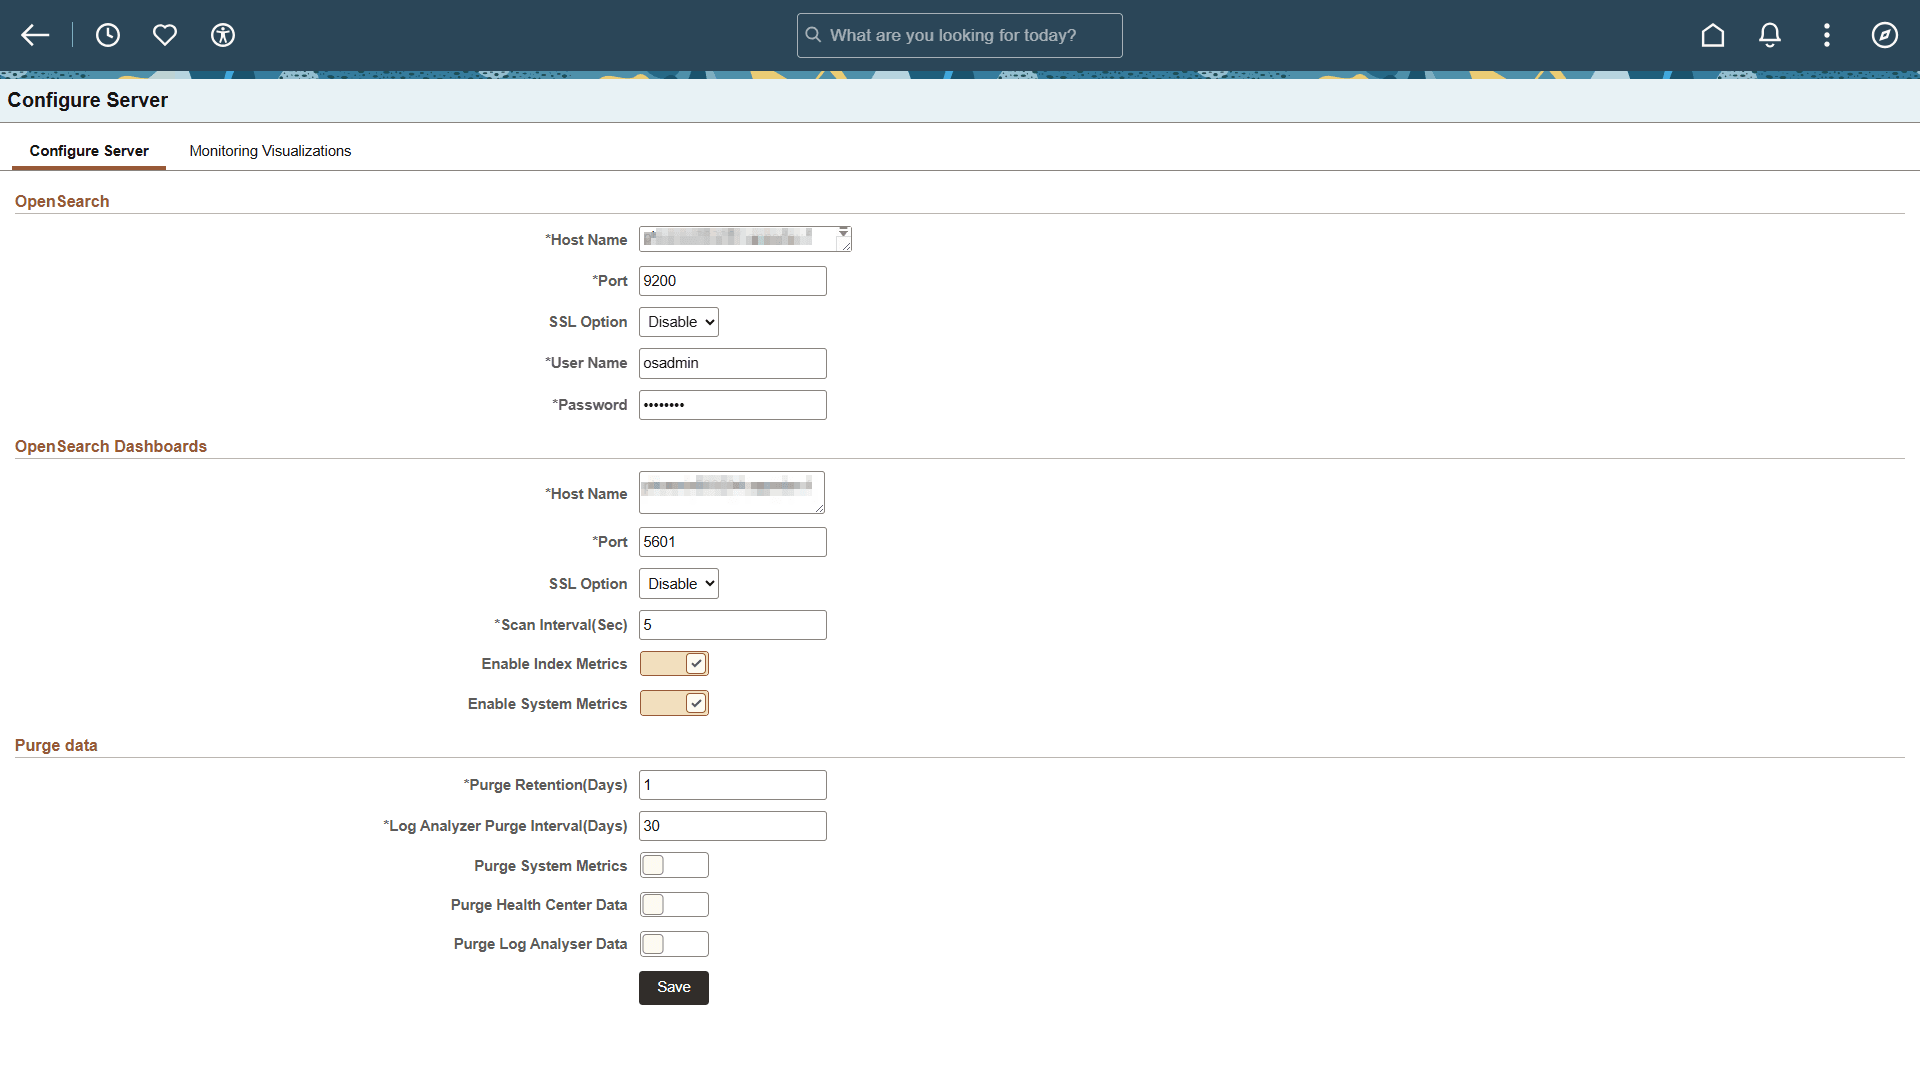Screen dimensions: 1920x1080
Task: Click the Password field
Action: click(733, 405)
